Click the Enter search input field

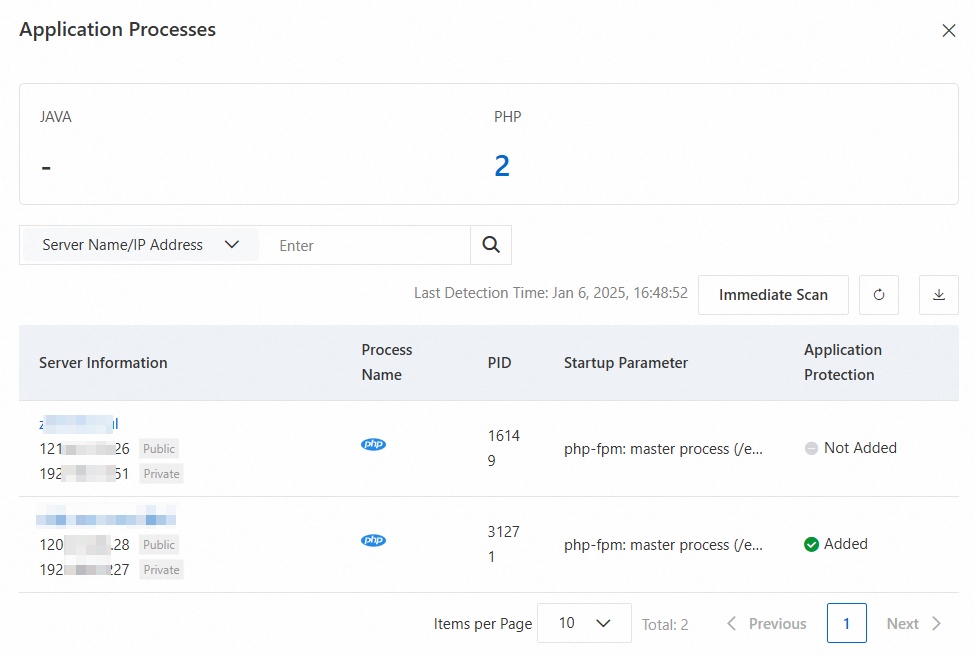(367, 246)
